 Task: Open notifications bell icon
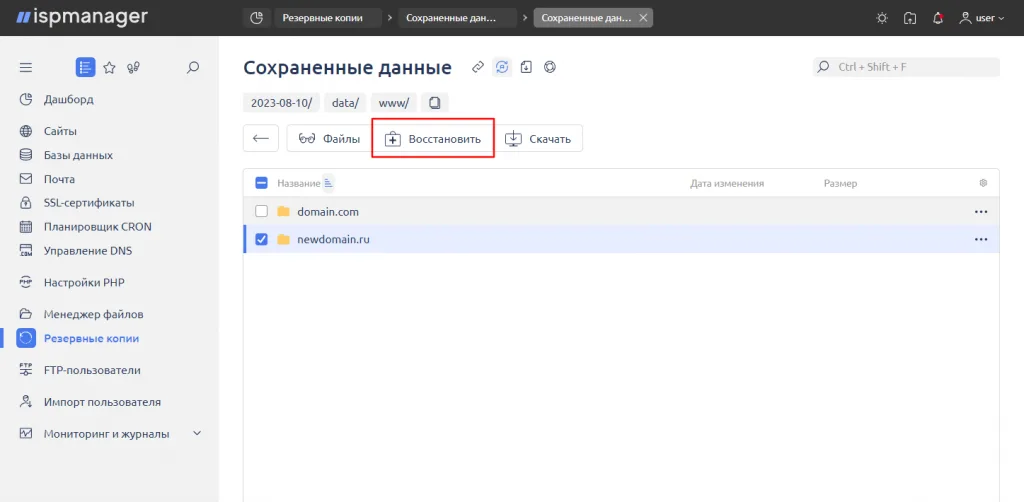[938, 18]
